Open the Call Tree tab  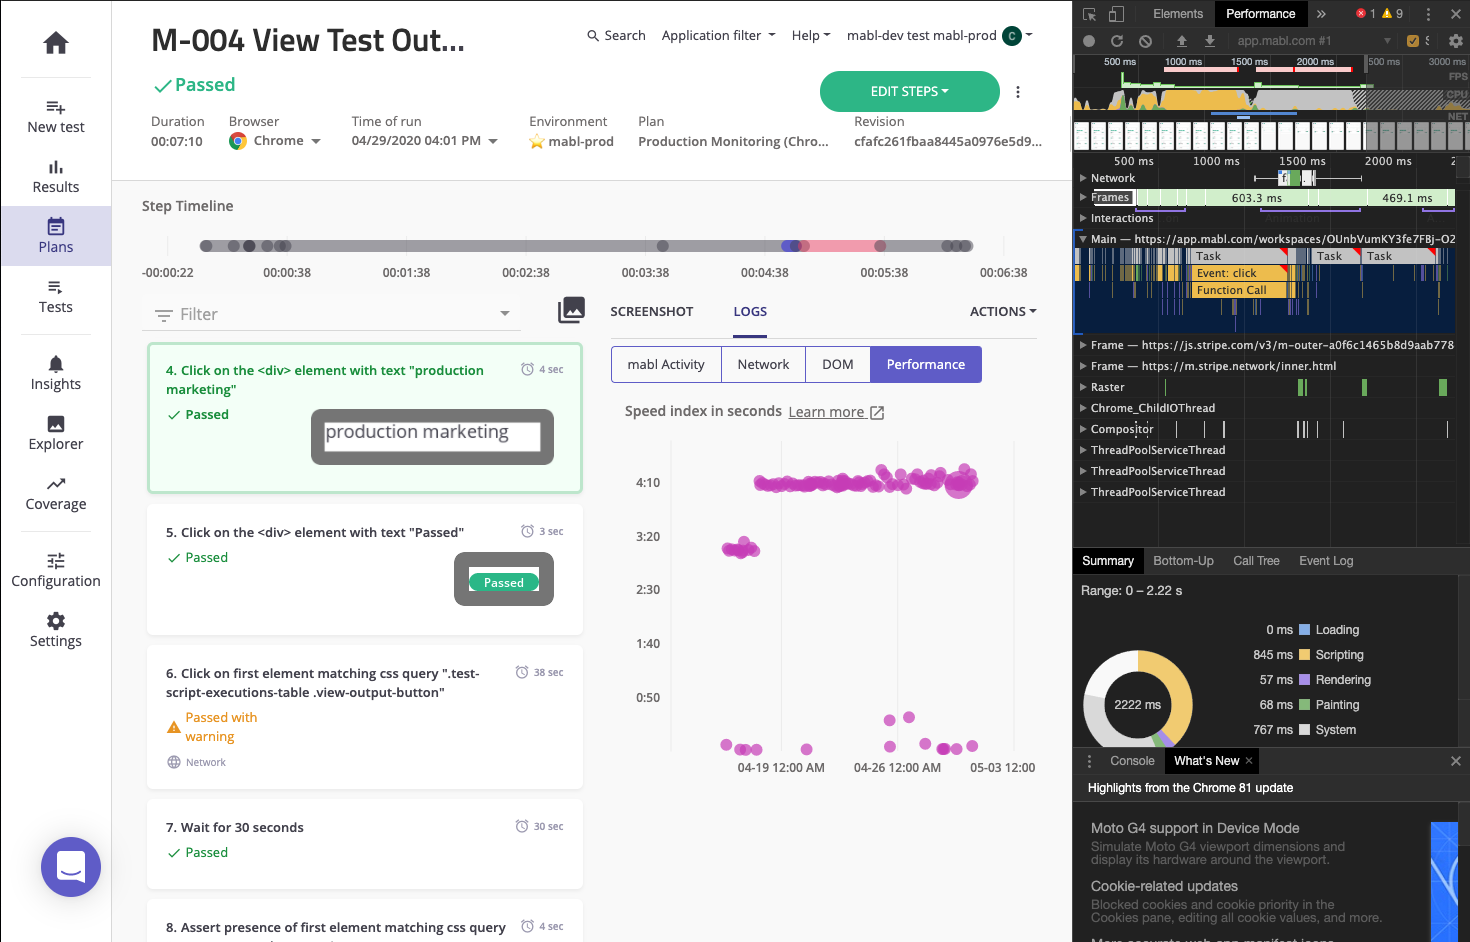pyautogui.click(x=1256, y=561)
